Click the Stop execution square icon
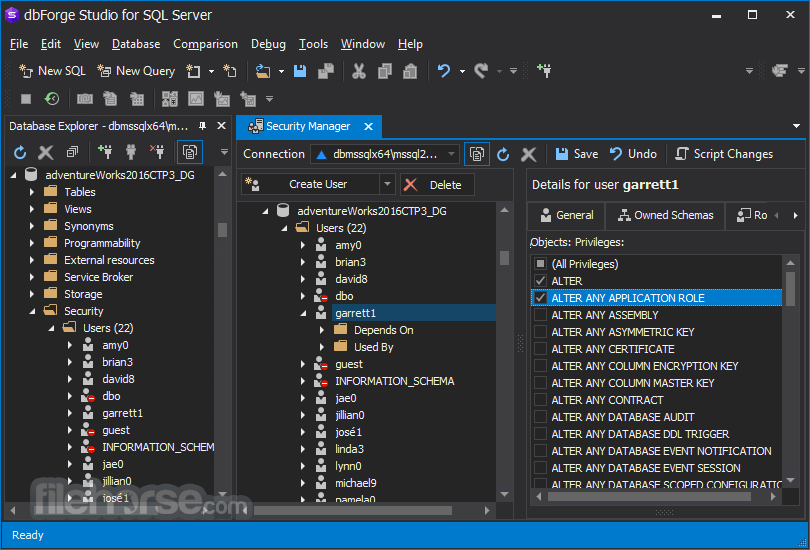Viewport: 810px width, 550px height. (26, 98)
